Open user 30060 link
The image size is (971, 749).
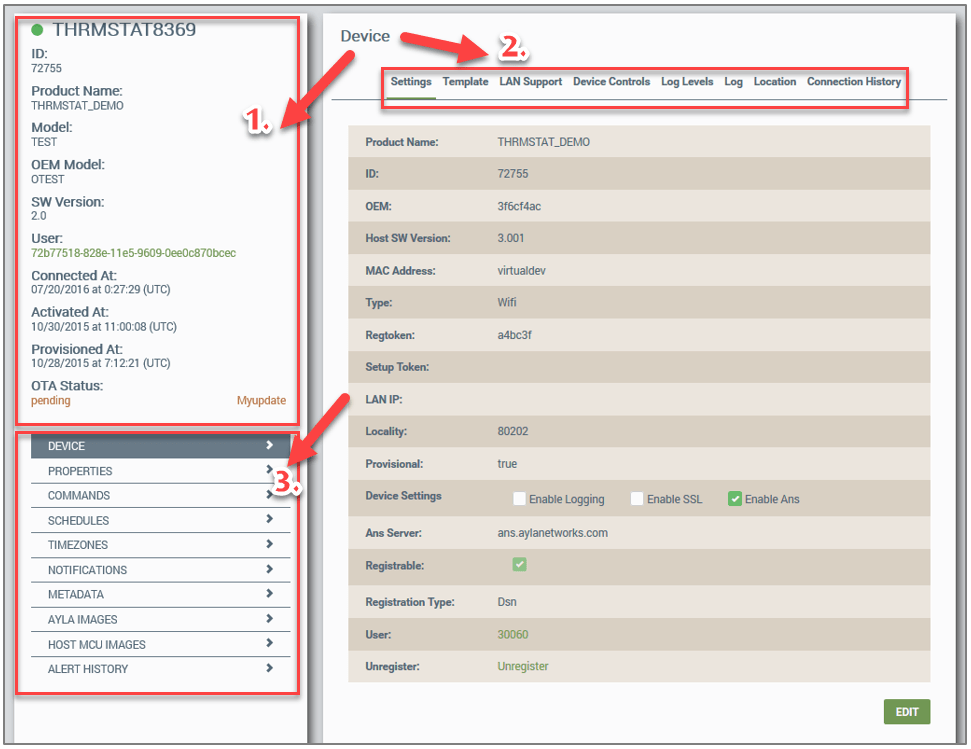[x=513, y=634]
